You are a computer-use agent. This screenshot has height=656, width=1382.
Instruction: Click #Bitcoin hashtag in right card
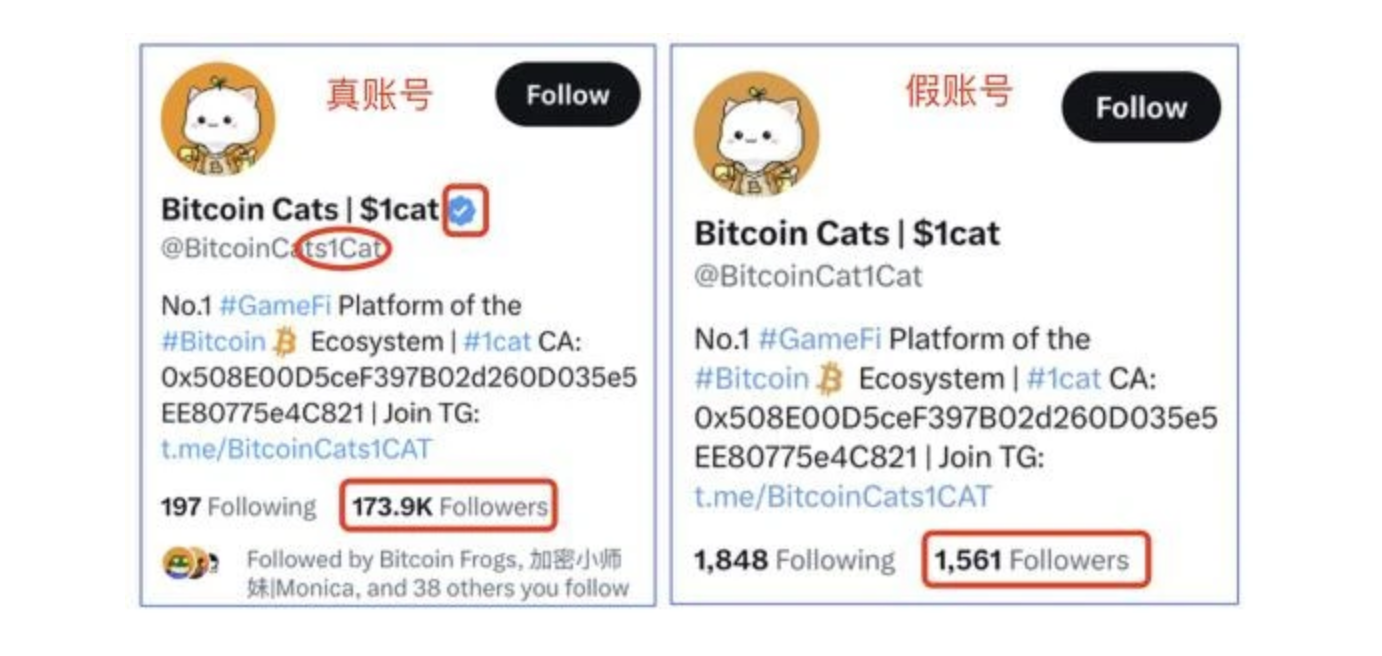[x=751, y=379]
